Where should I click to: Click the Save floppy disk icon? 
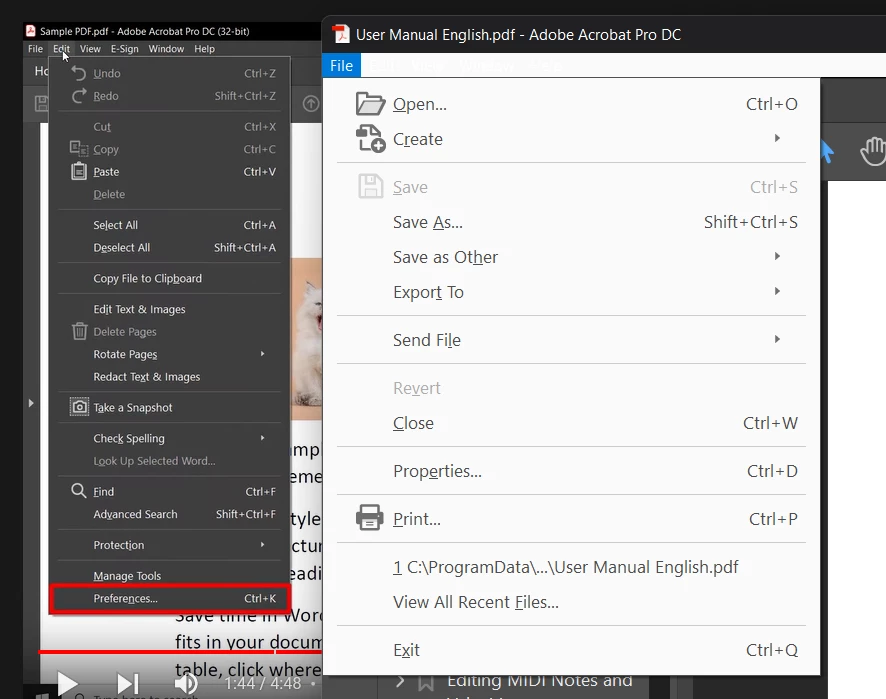(x=371, y=186)
